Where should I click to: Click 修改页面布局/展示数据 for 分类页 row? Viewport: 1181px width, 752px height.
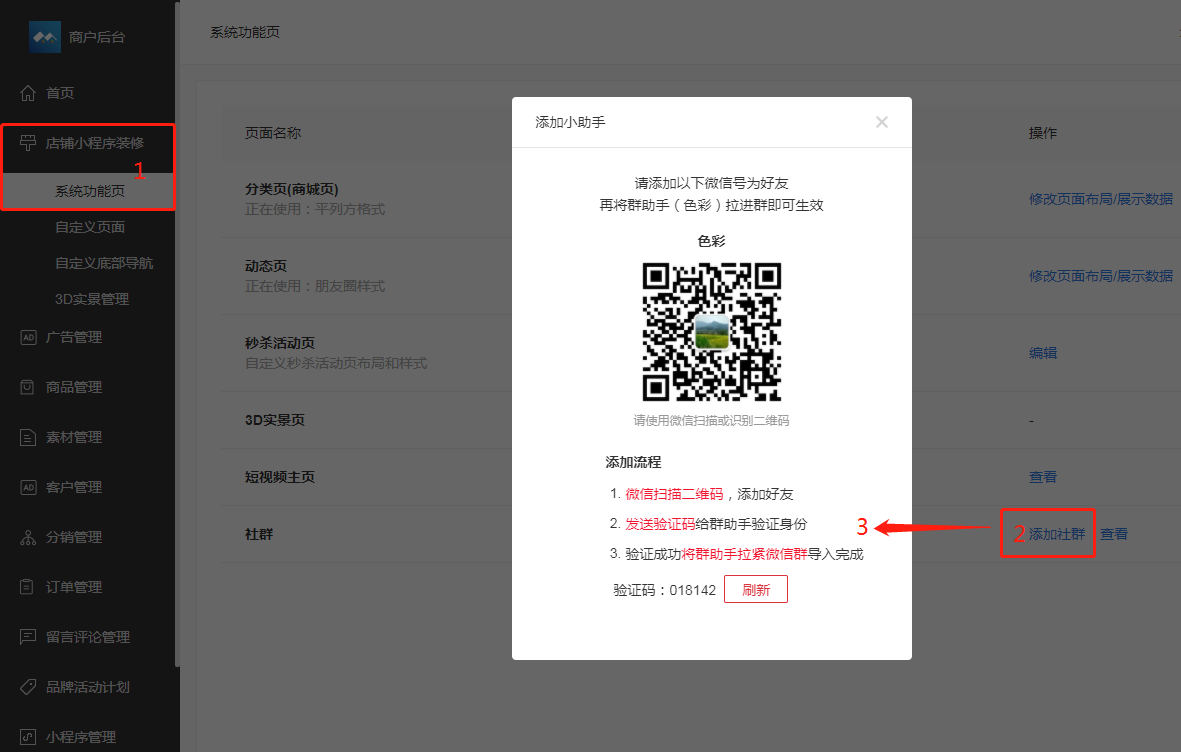(x=1100, y=199)
